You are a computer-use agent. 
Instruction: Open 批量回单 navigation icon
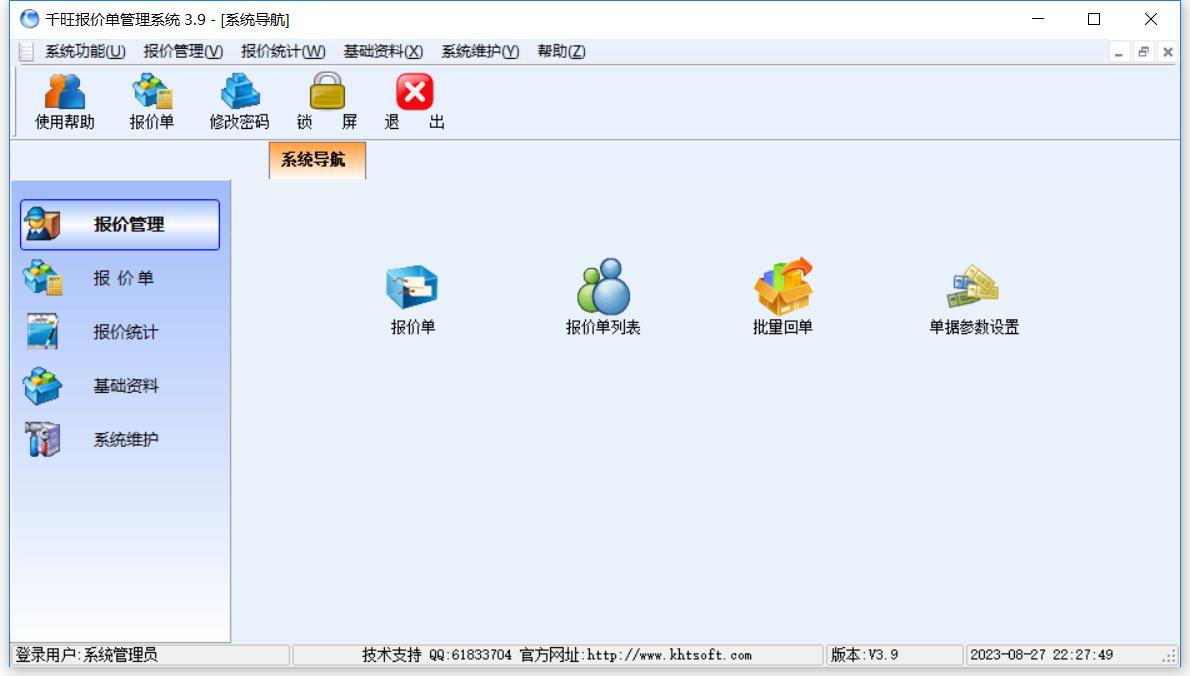point(782,298)
